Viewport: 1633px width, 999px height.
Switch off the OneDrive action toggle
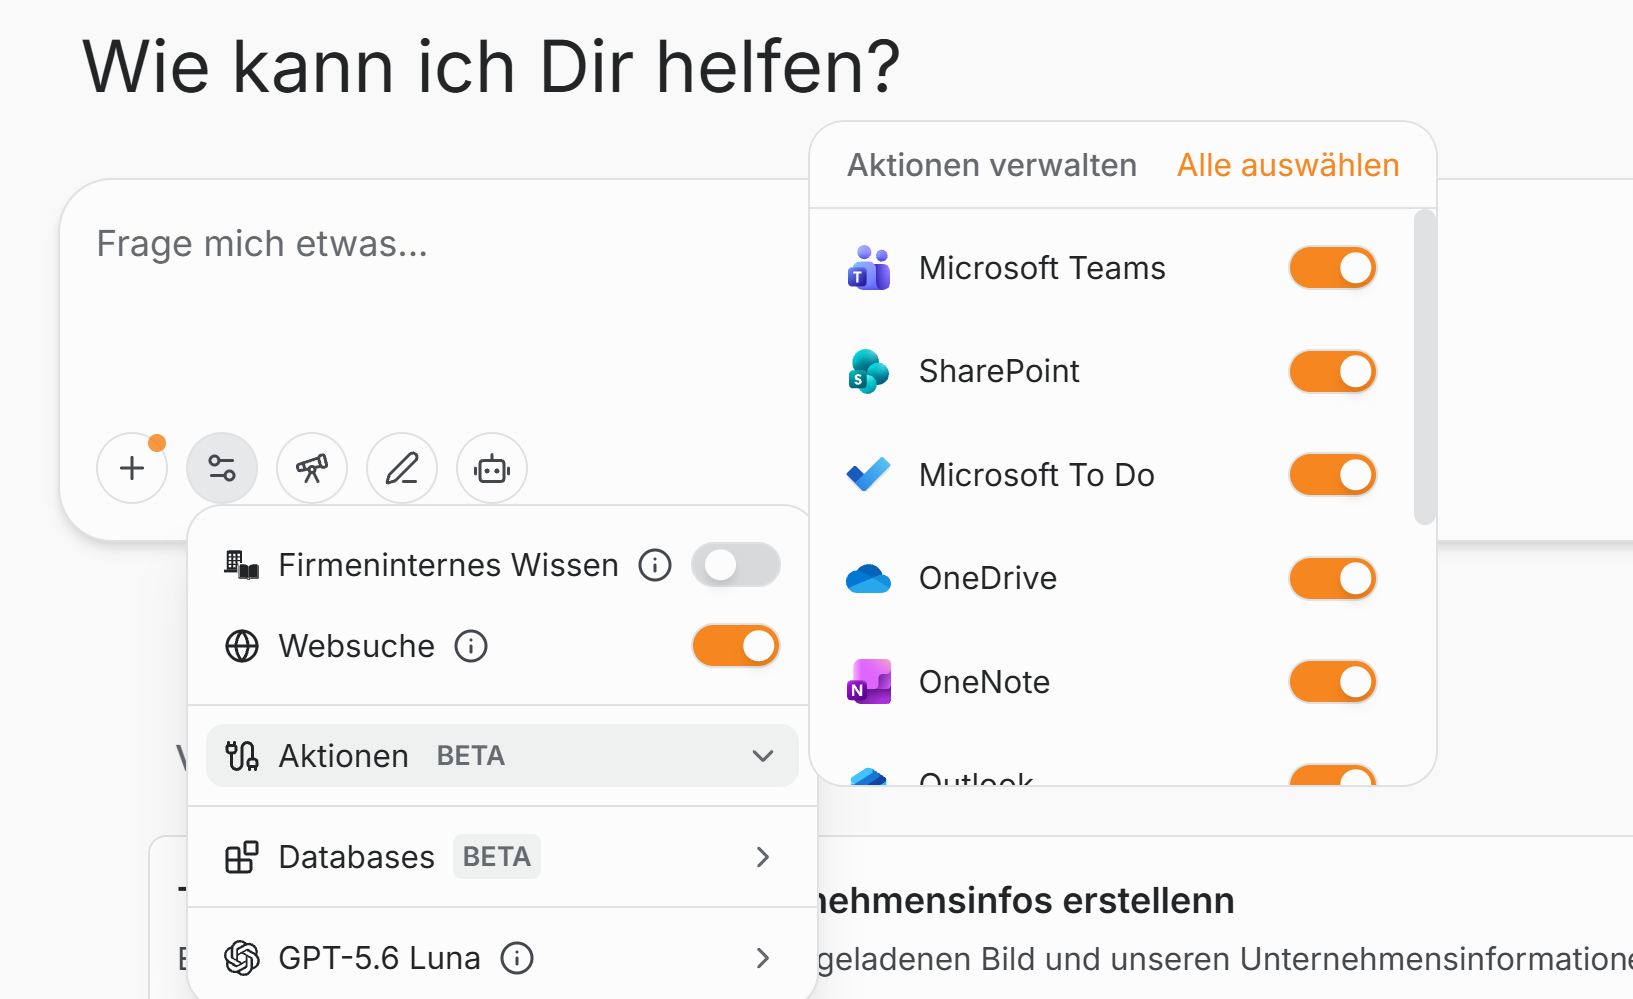(x=1333, y=578)
